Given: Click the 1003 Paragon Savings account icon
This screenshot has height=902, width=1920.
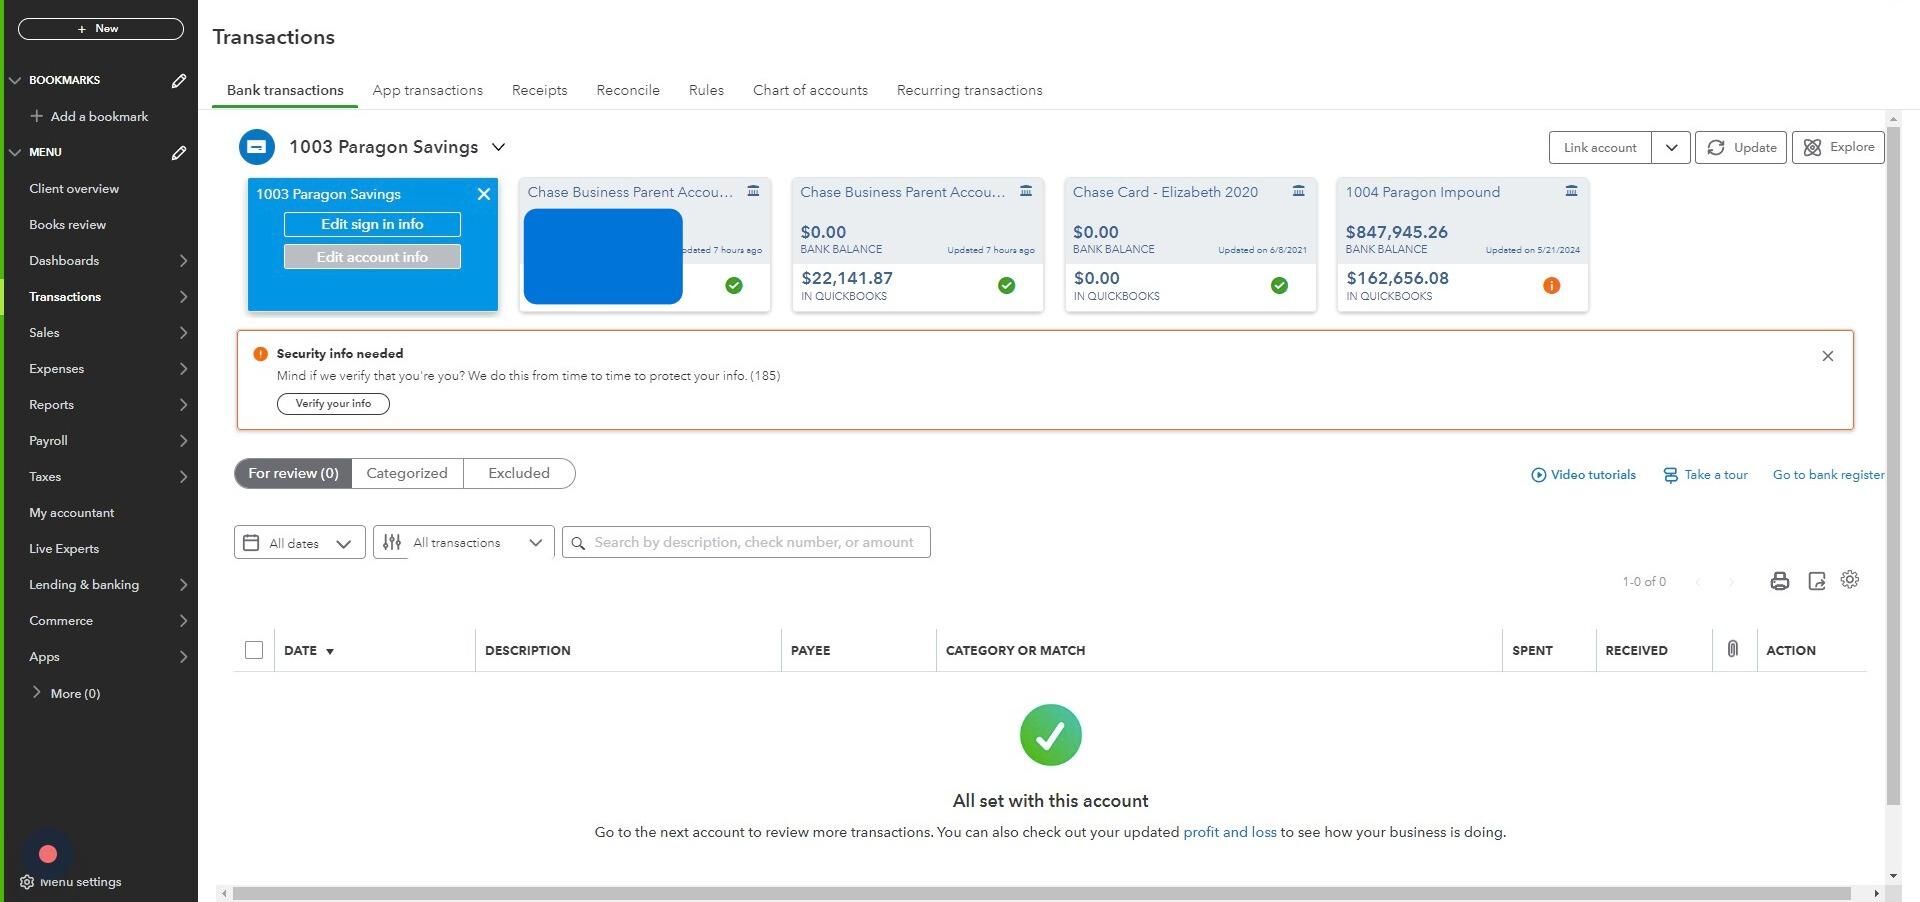Looking at the screenshot, I should (x=257, y=147).
